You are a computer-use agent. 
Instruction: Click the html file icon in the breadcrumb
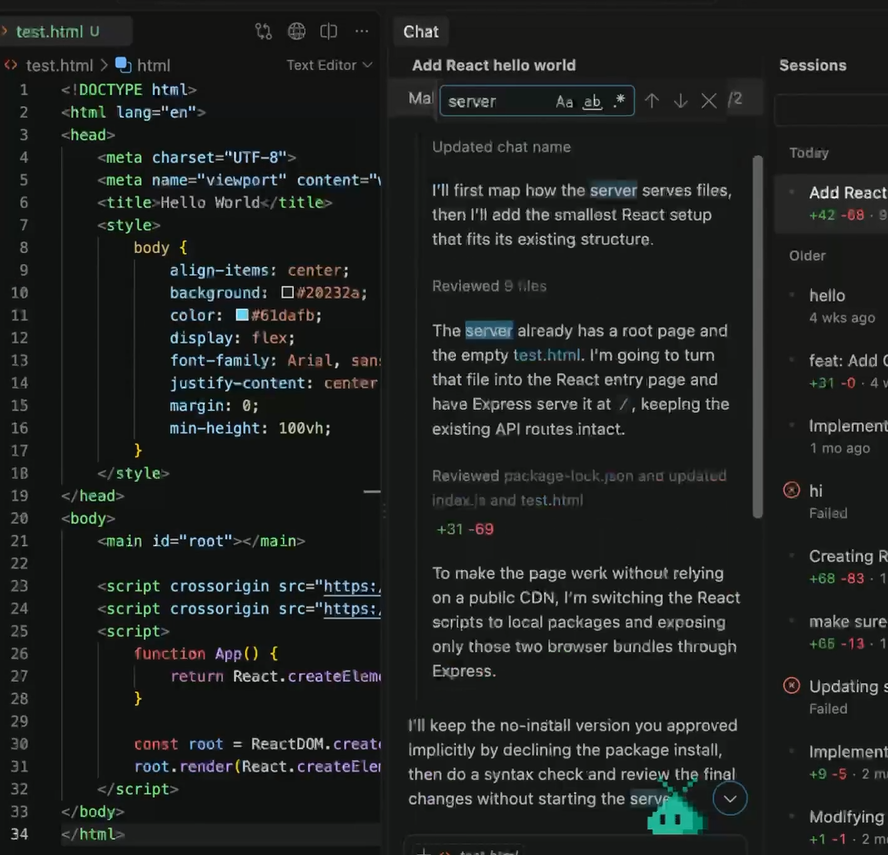[x=11, y=65]
